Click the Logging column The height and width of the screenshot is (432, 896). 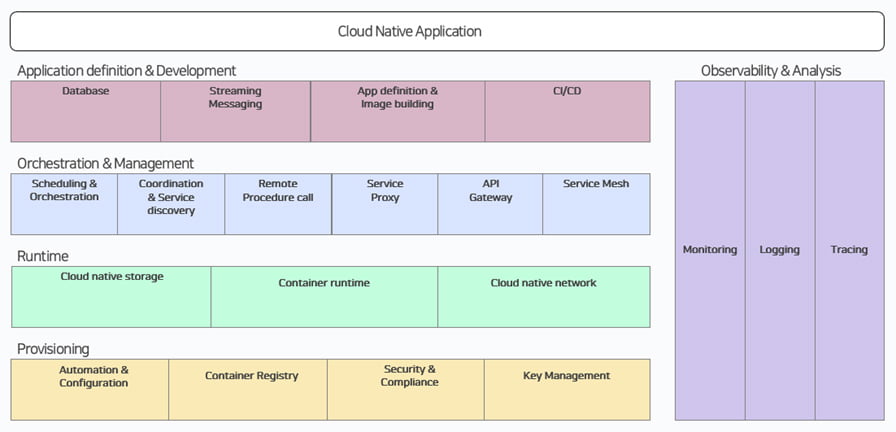[780, 250]
